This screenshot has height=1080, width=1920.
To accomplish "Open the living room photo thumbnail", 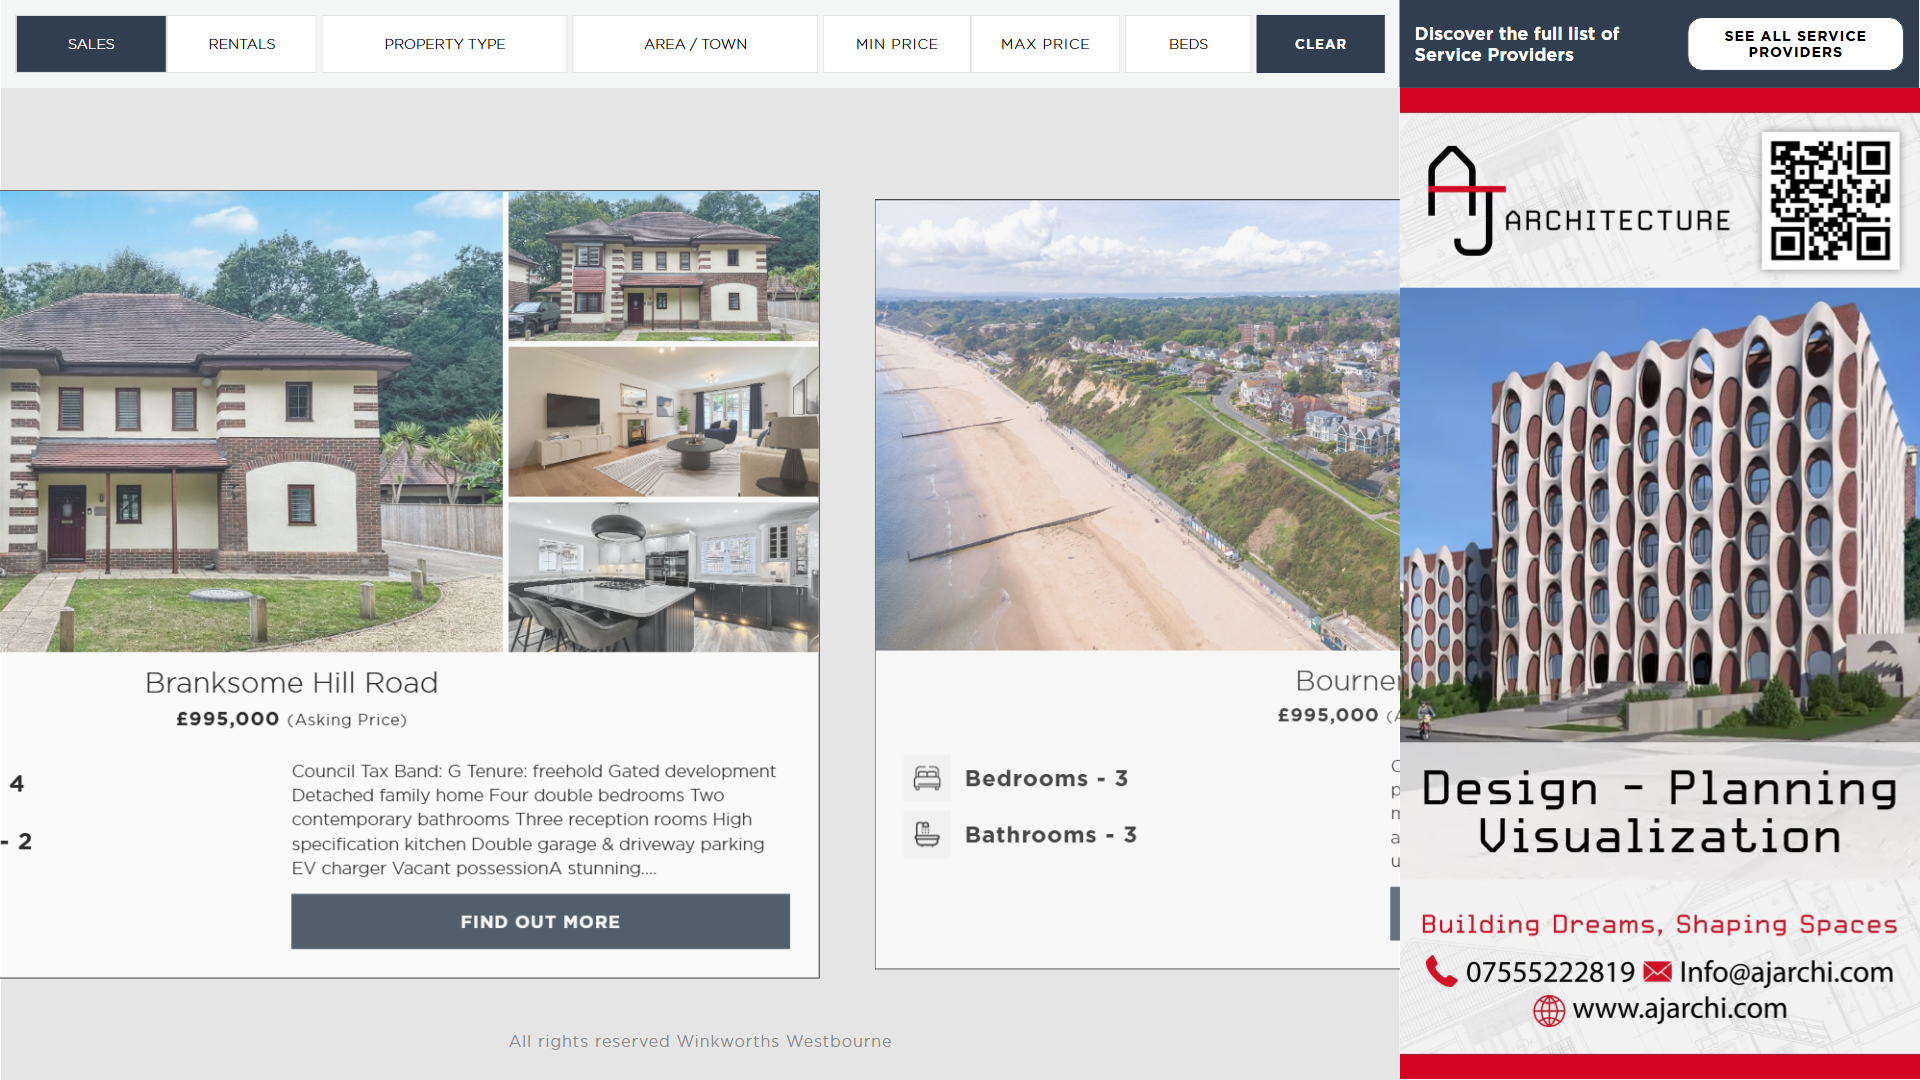I will pyautogui.click(x=663, y=422).
